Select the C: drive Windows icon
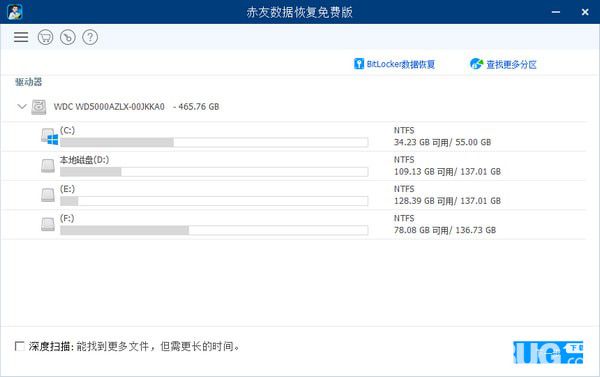600x377 pixels. tap(49, 136)
